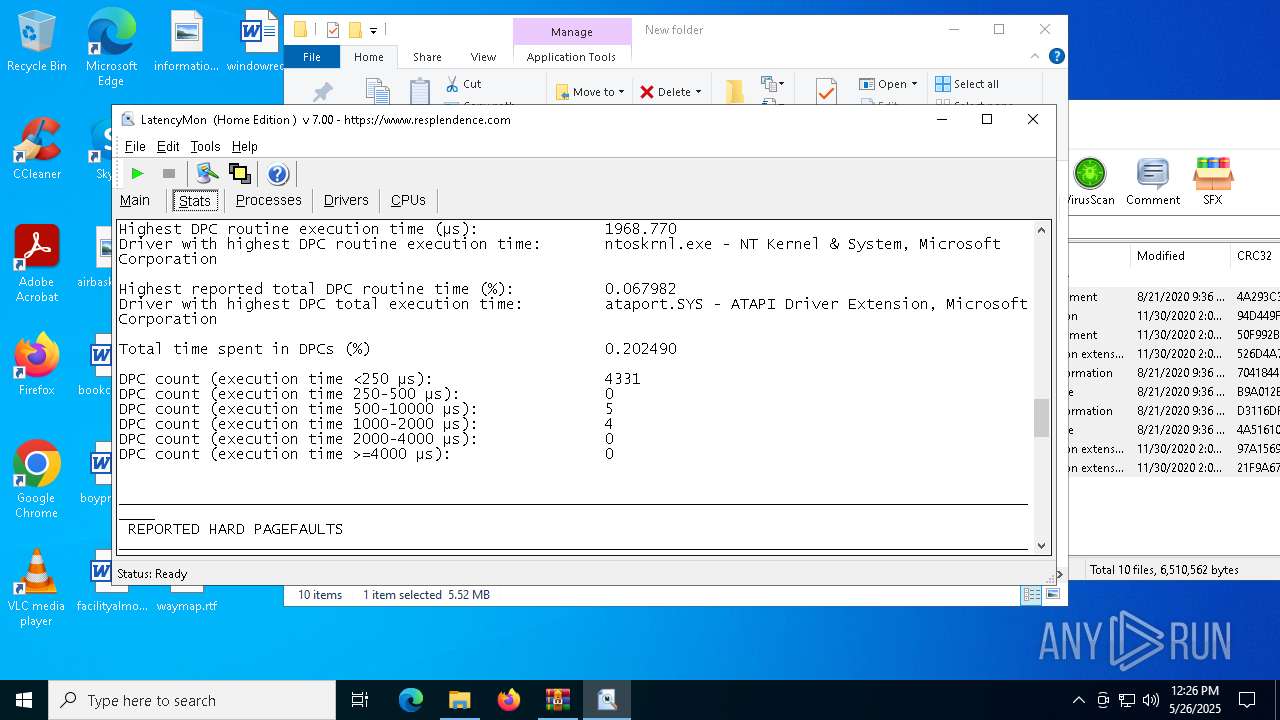Open the CCleaner desktop shortcut

(x=37, y=149)
